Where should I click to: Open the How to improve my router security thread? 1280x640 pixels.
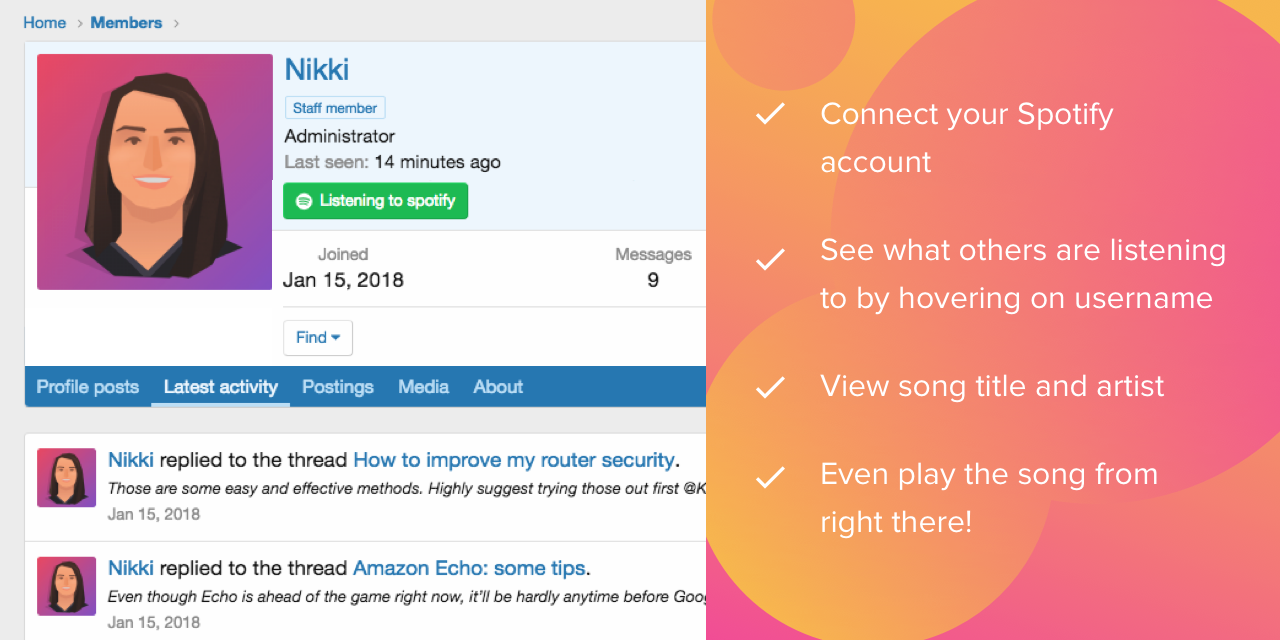coord(514,460)
